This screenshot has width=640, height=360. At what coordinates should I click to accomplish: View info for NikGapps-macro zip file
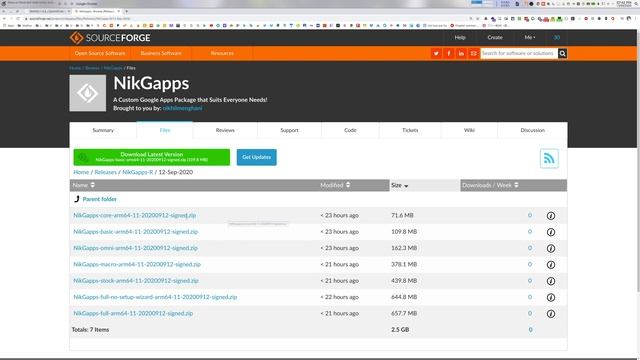[551, 264]
